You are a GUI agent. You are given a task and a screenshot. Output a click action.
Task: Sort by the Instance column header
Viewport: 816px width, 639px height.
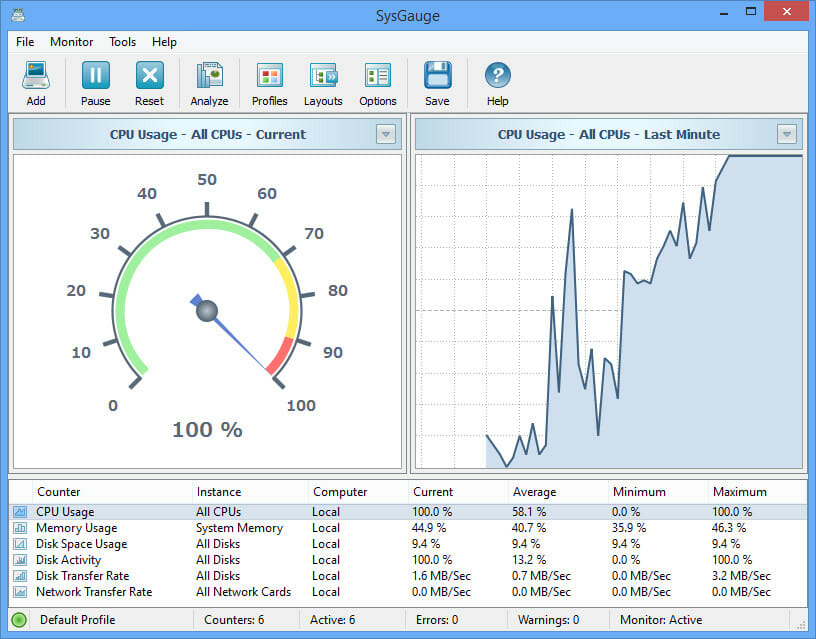pos(250,492)
